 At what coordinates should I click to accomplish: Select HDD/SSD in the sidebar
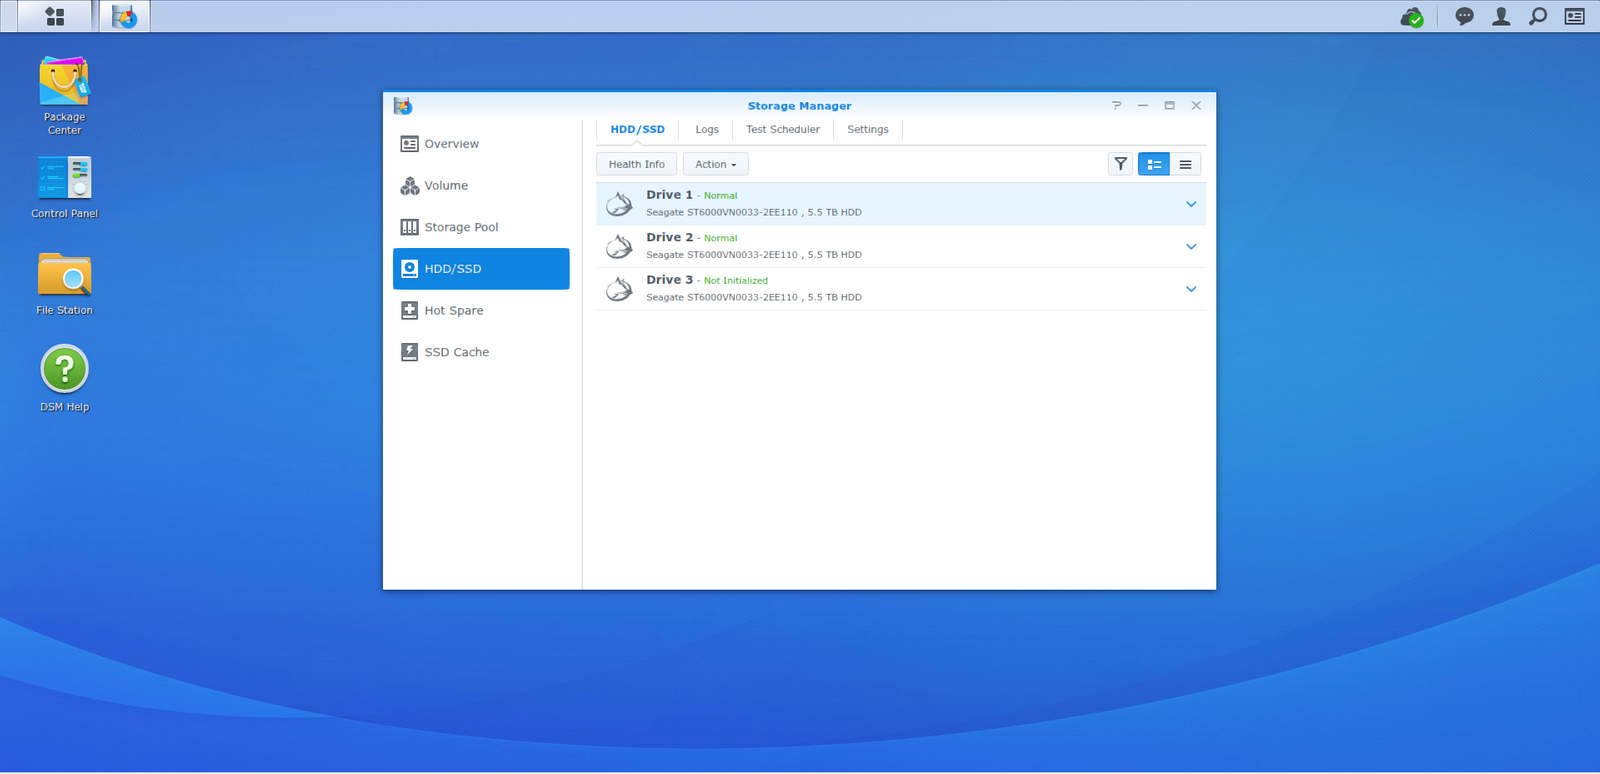point(481,269)
